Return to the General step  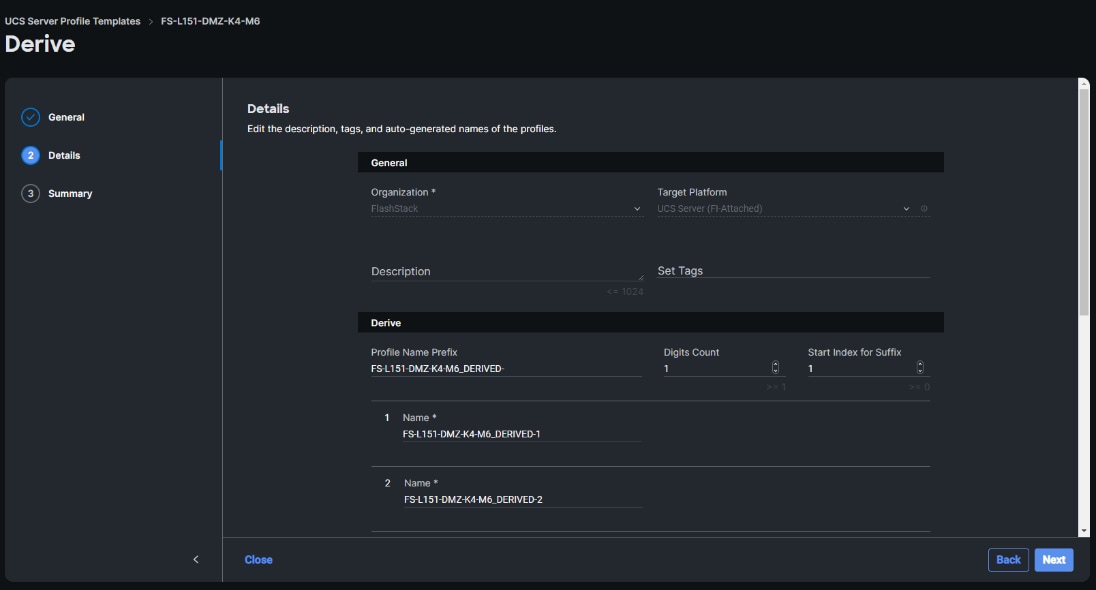point(66,117)
